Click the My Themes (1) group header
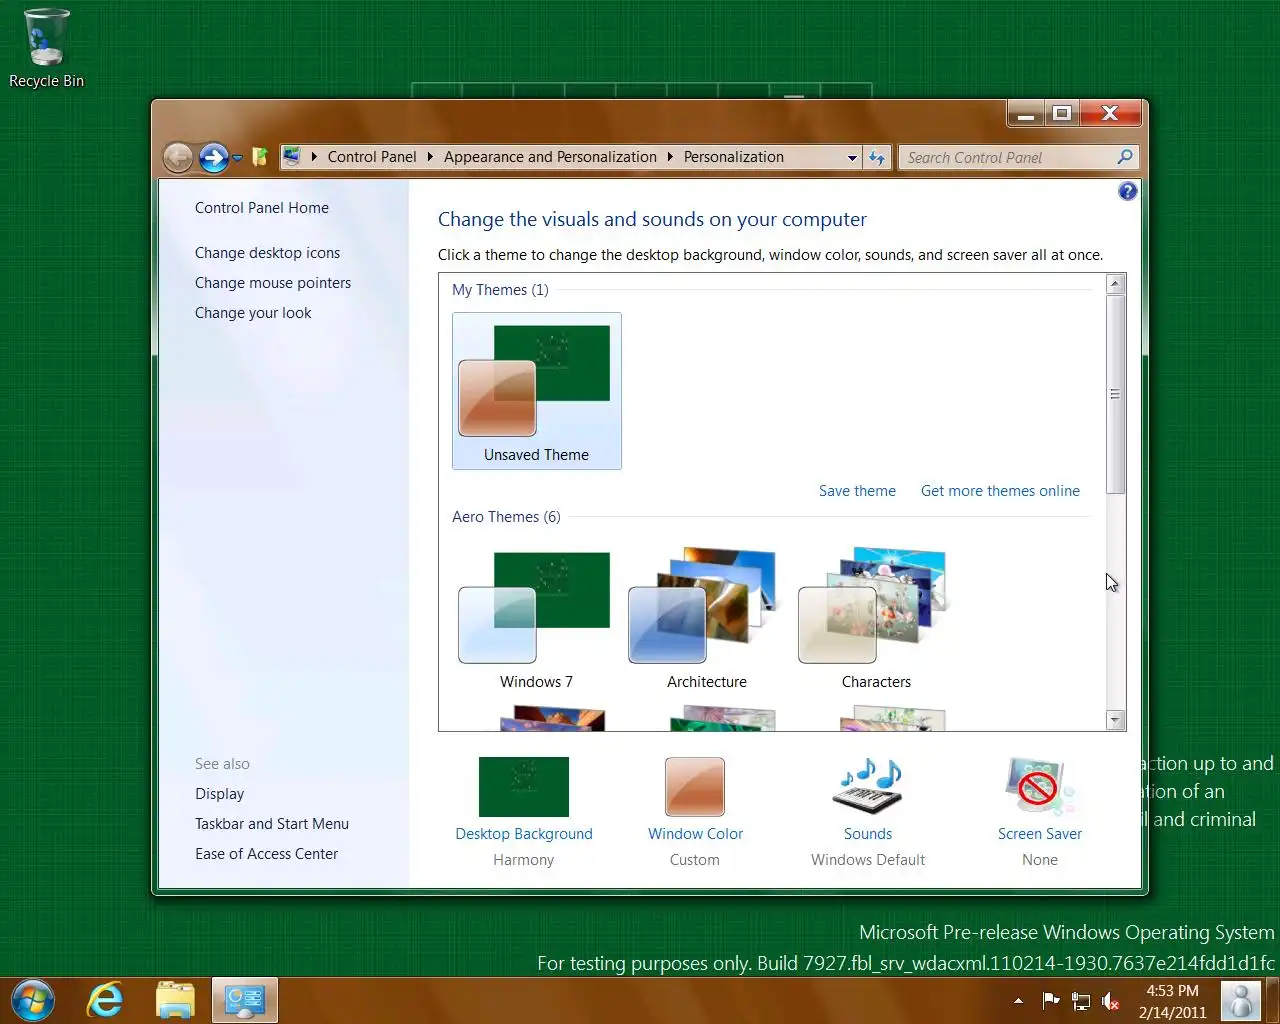This screenshot has width=1280, height=1024. click(x=500, y=290)
